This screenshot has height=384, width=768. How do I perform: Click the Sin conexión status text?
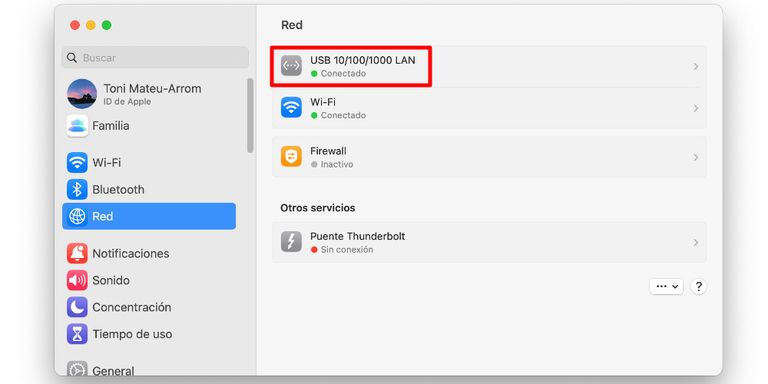(x=347, y=250)
